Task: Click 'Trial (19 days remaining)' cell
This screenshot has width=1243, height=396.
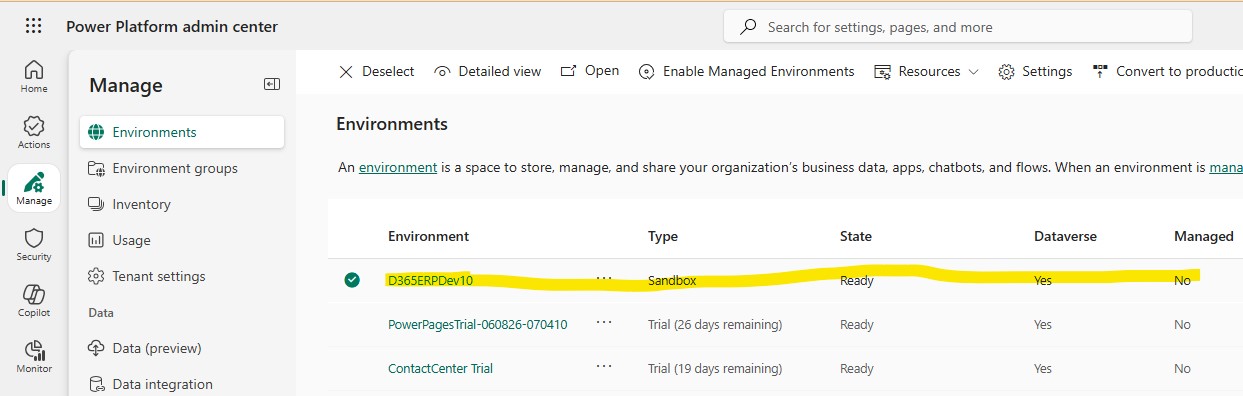Action: (x=715, y=368)
